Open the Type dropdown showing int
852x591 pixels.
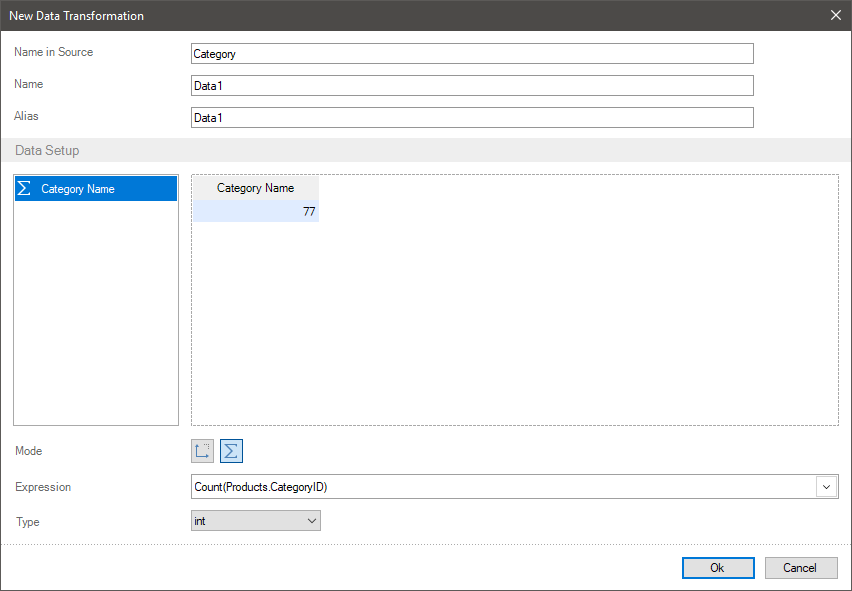point(256,521)
